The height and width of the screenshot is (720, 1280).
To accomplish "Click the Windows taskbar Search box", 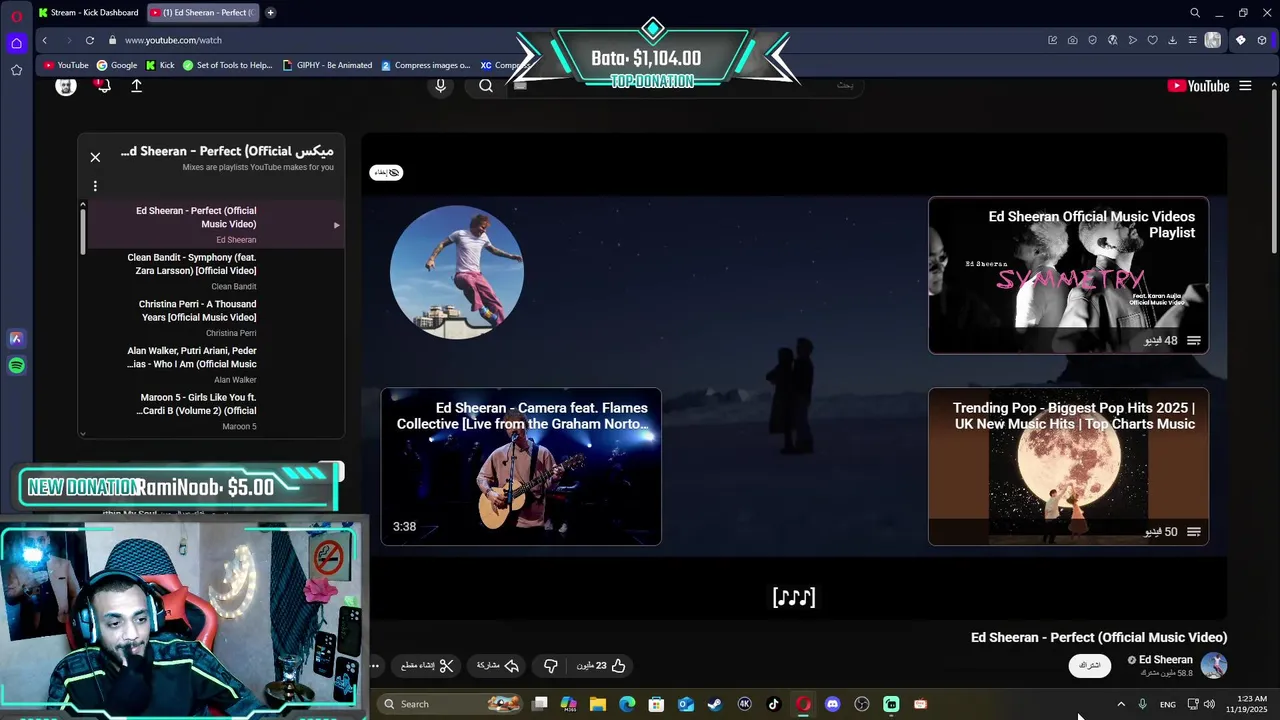I will 450,704.
